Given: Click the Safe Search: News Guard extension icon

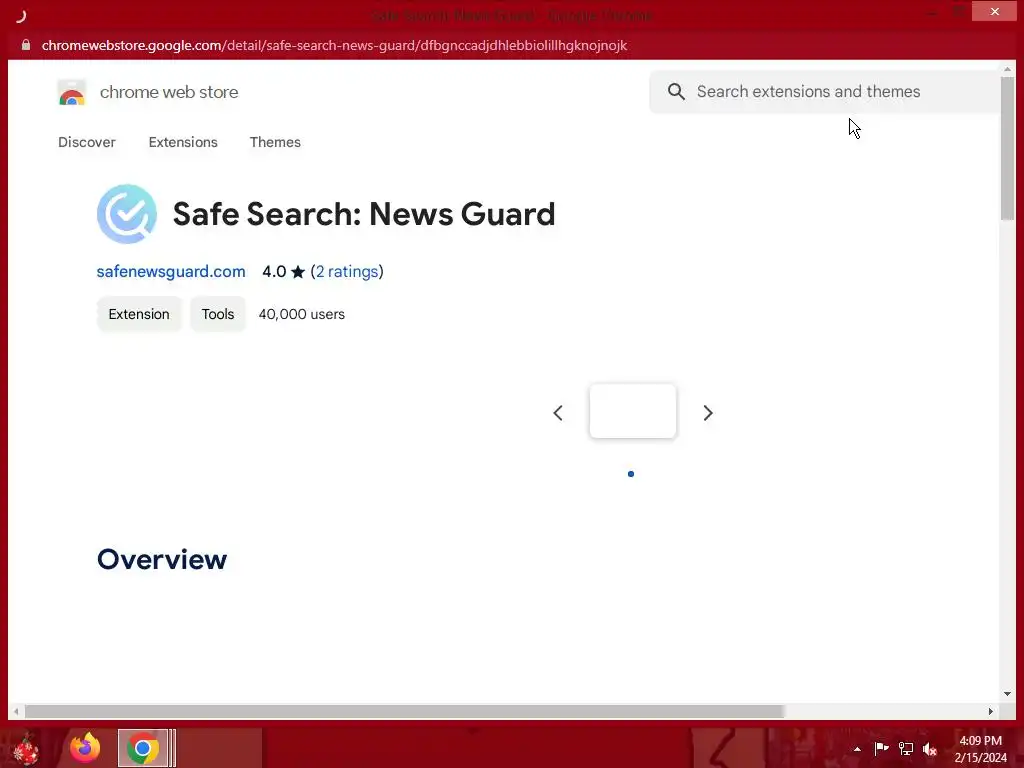Looking at the screenshot, I should pos(127,214).
